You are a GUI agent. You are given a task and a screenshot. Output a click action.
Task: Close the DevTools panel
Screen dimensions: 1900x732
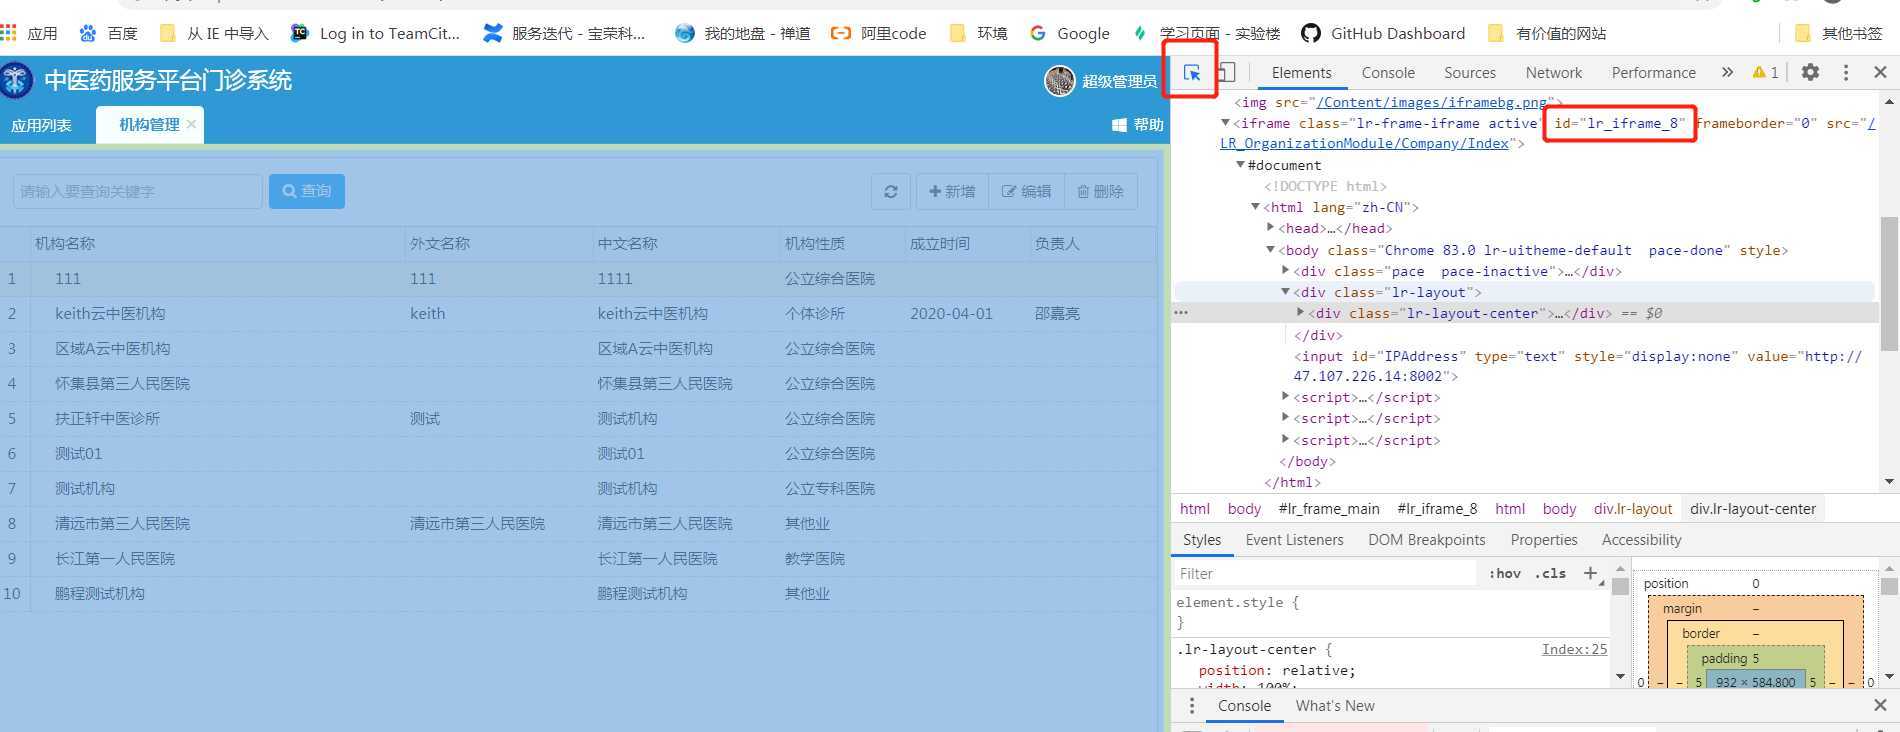(x=1880, y=72)
